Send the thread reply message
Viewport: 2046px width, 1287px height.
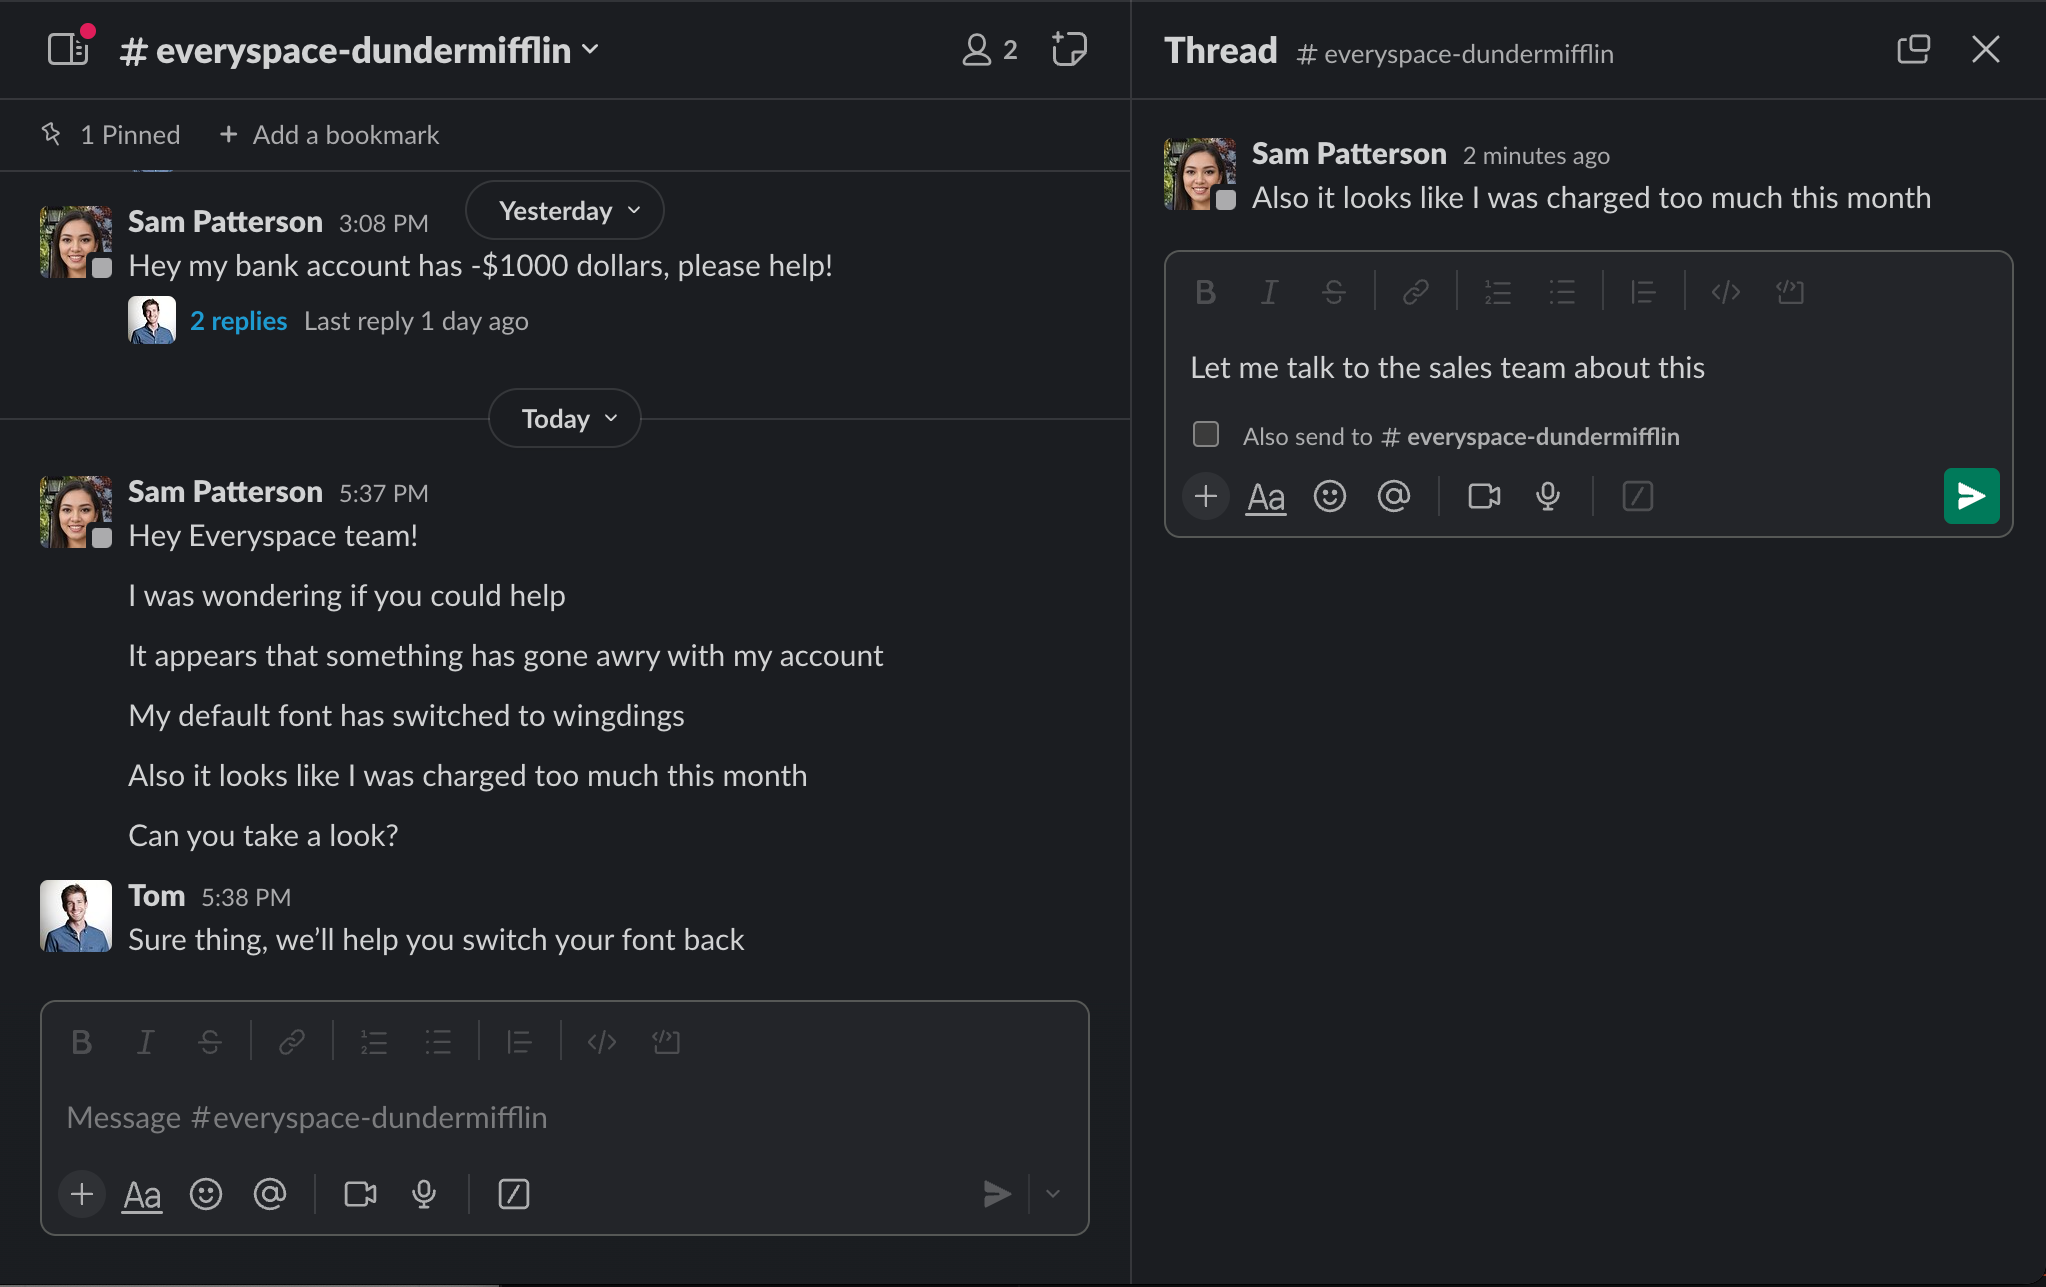click(x=1970, y=495)
